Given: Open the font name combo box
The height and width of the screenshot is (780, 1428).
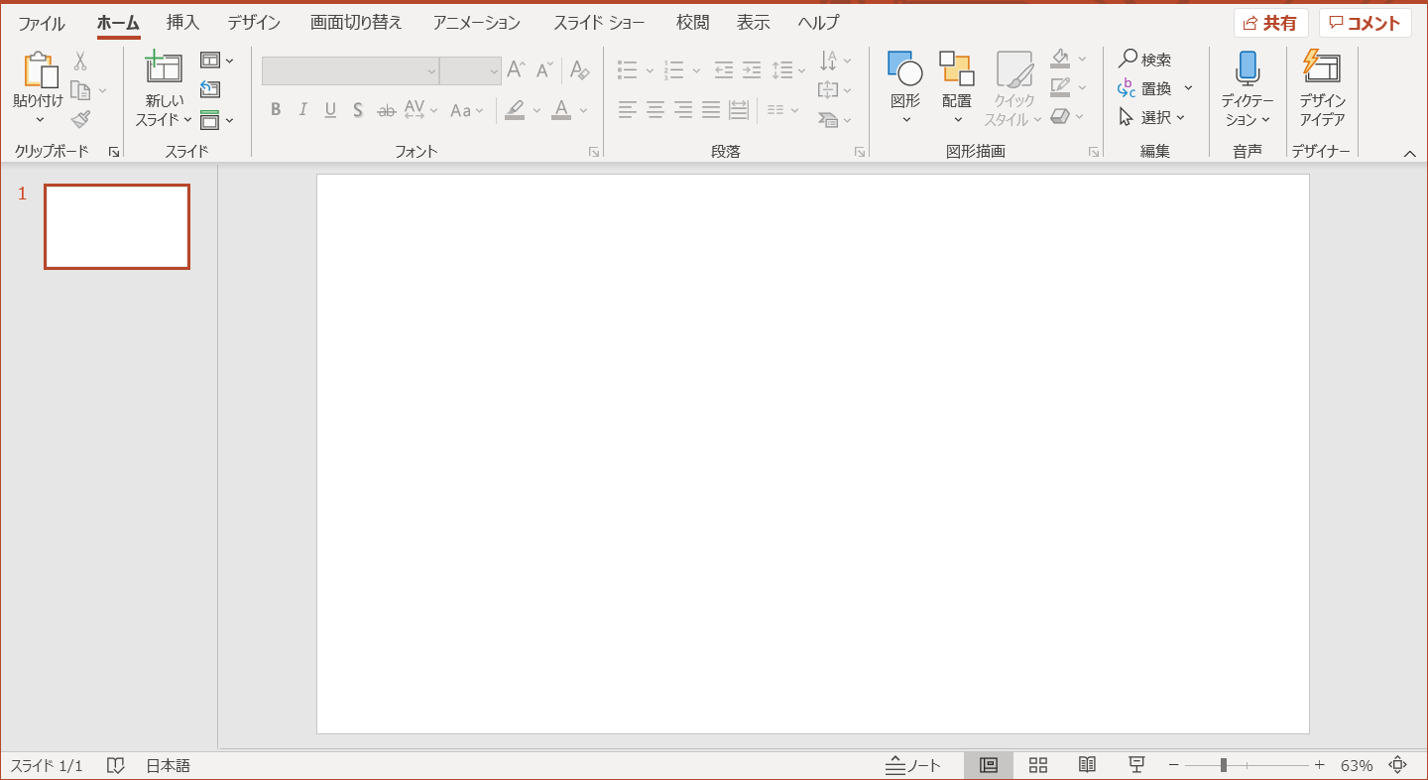Looking at the screenshot, I should coord(350,71).
